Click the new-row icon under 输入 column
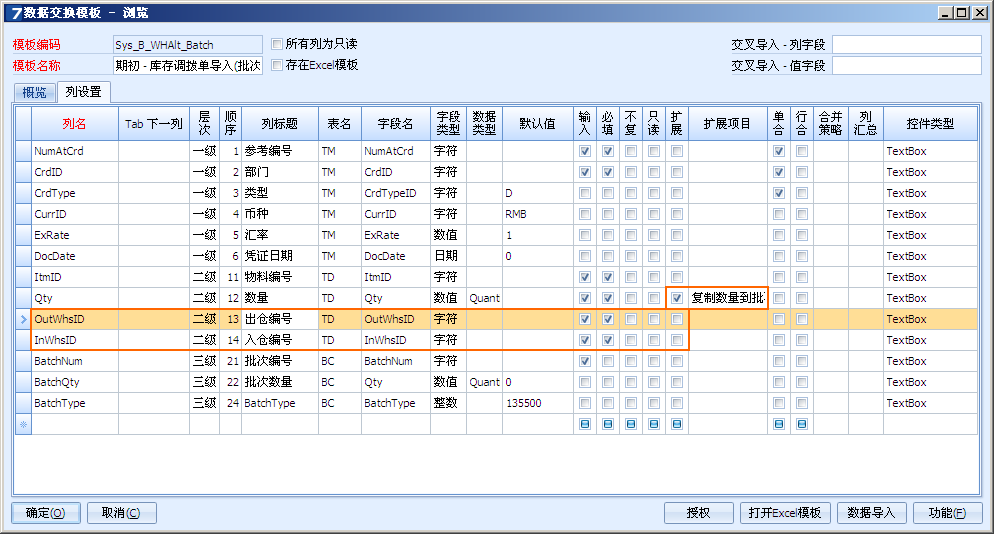994x534 pixels. [585, 425]
